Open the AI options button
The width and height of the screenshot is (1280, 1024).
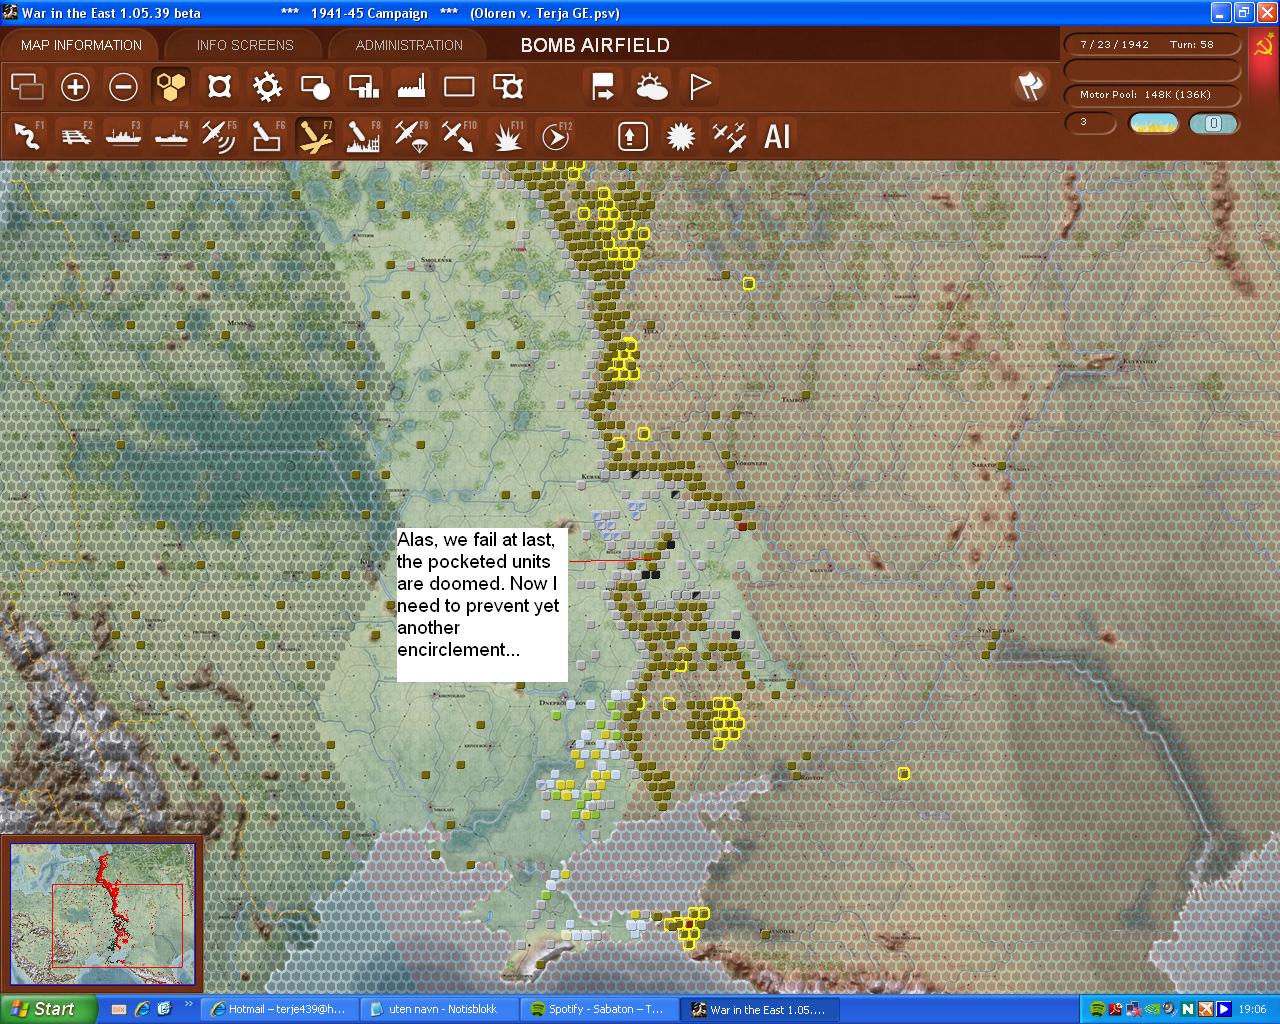coord(777,135)
